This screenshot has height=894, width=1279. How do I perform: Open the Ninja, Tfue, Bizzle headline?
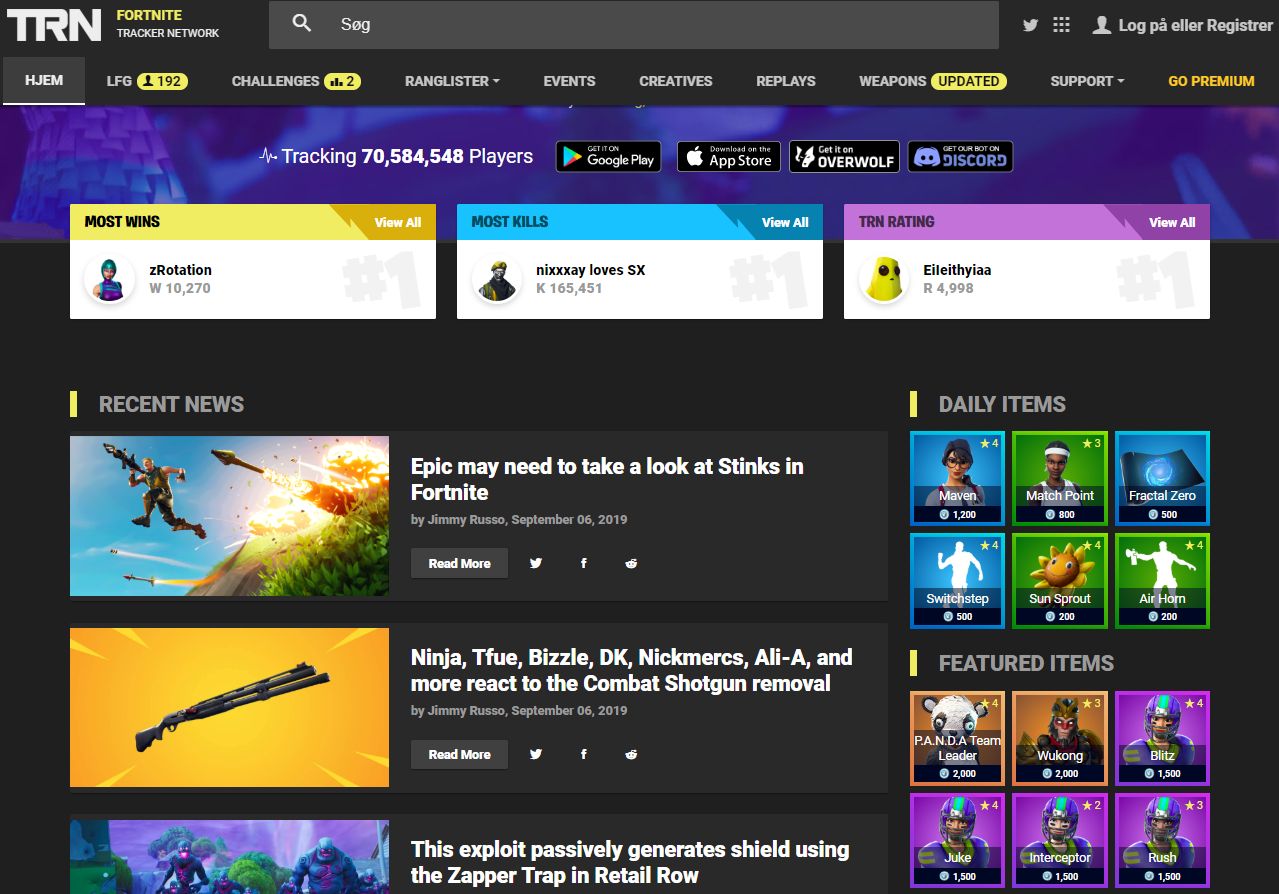tap(632, 670)
